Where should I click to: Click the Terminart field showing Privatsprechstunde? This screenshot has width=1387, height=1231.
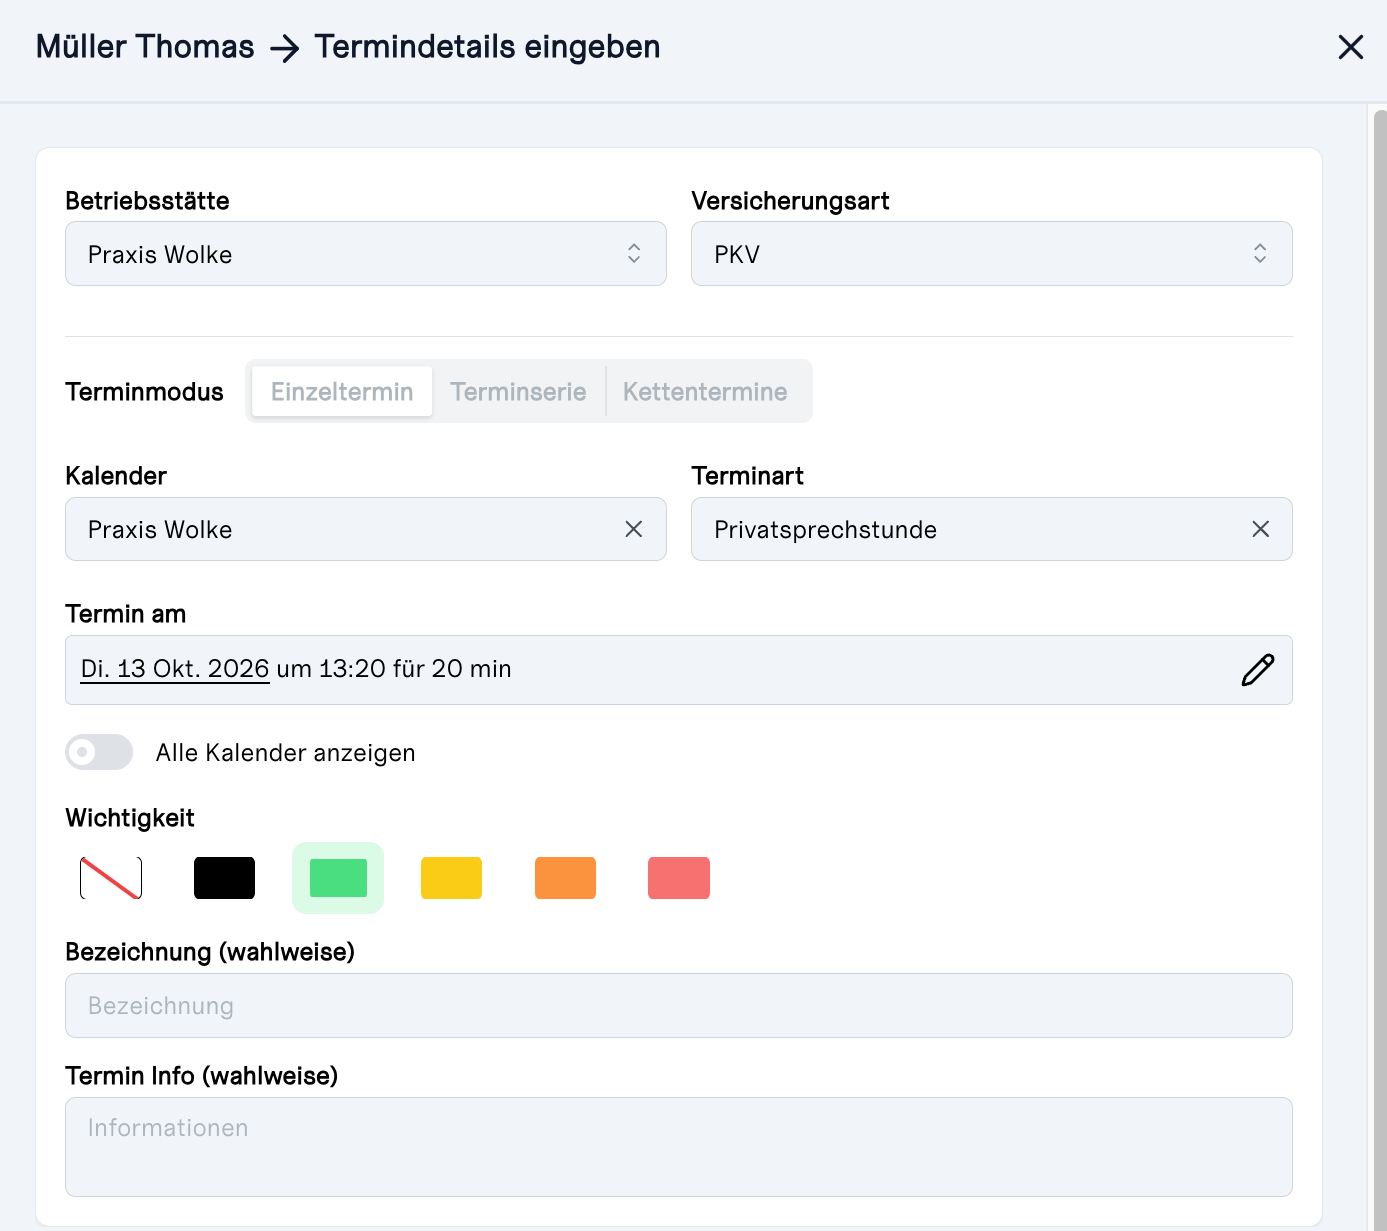click(992, 529)
